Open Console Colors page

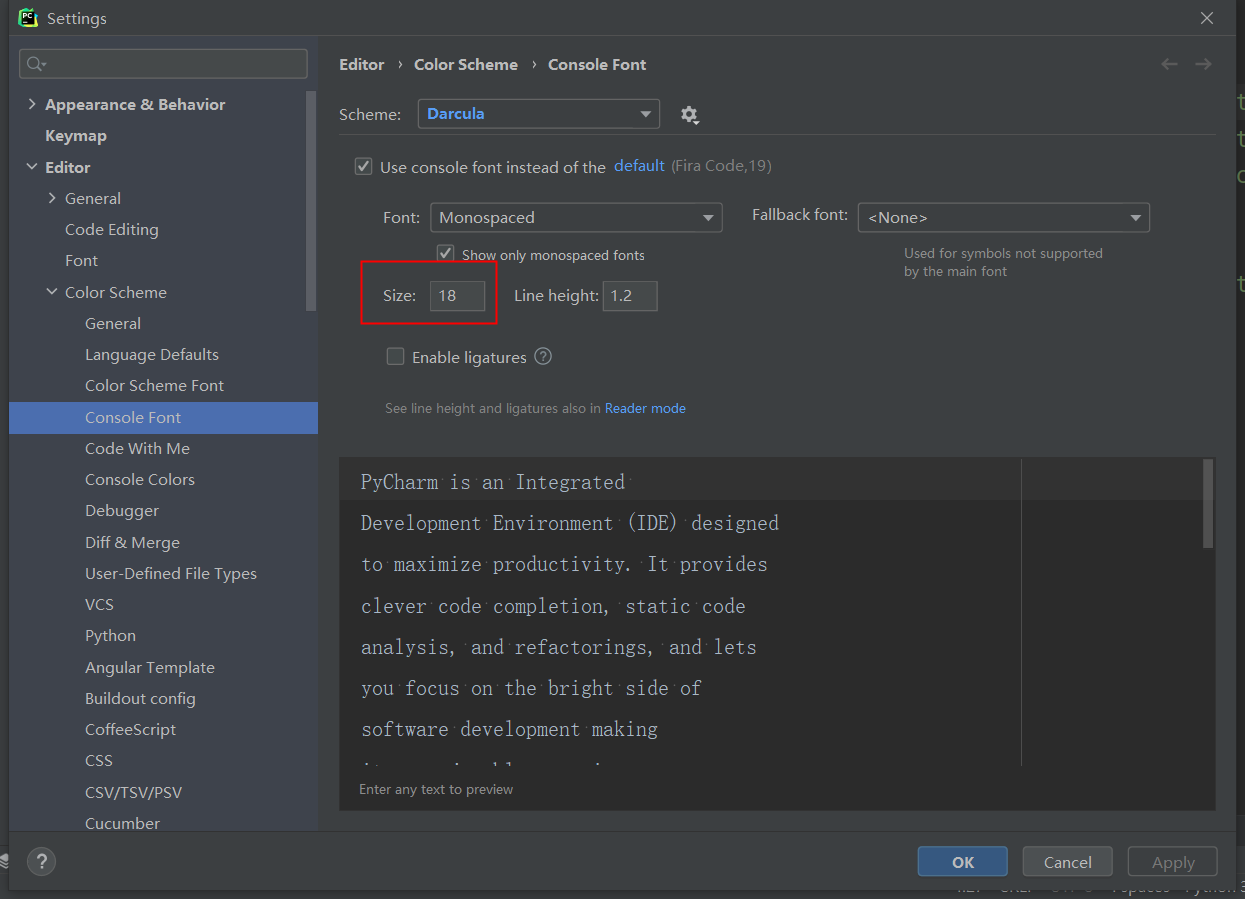[x=140, y=479]
